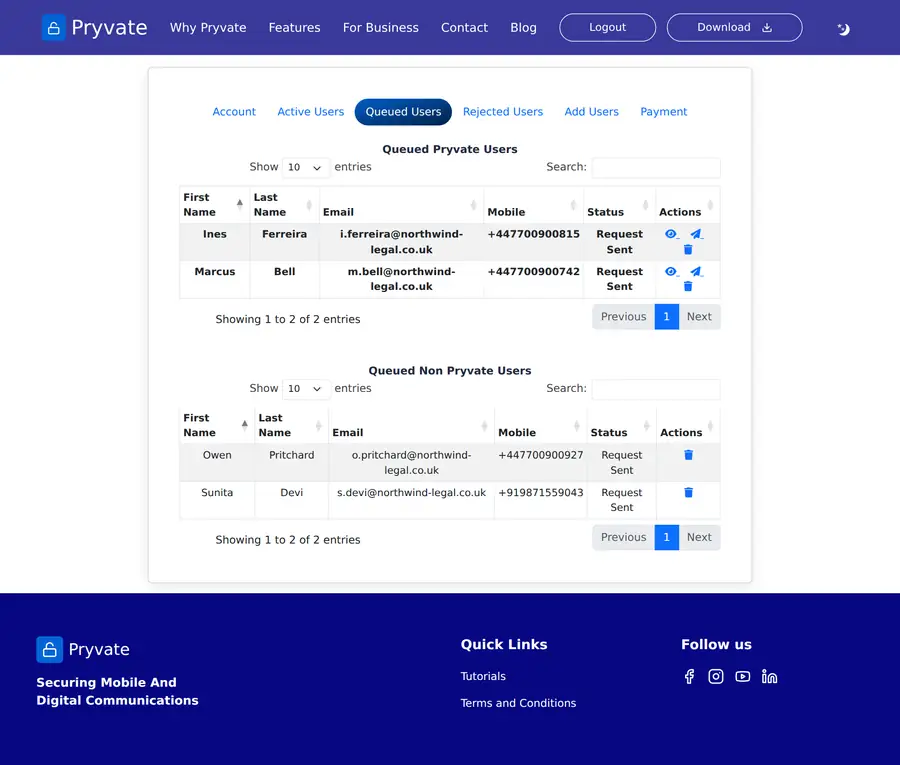Focus Search field for Queued Pryvate Users
900x765 pixels.
655,168
